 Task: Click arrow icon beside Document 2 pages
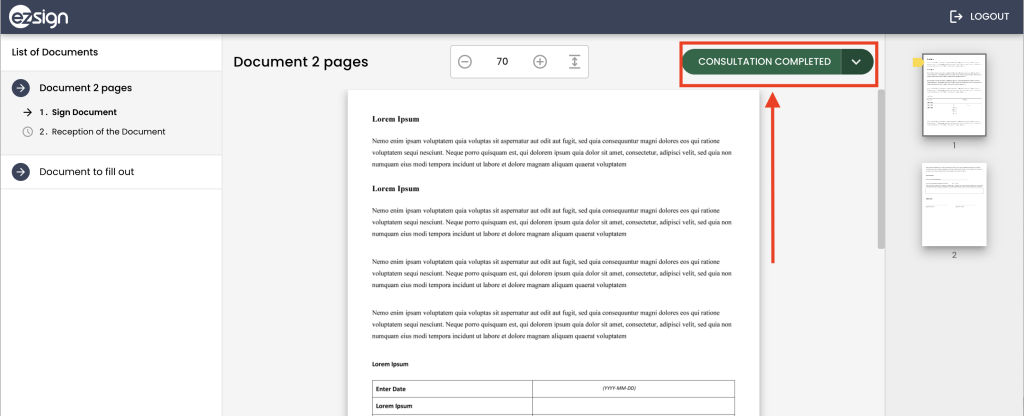point(20,88)
